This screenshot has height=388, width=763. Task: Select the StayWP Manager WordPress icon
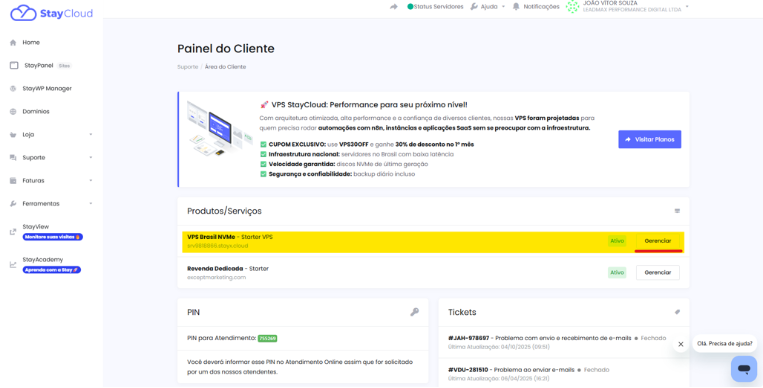(x=13, y=89)
